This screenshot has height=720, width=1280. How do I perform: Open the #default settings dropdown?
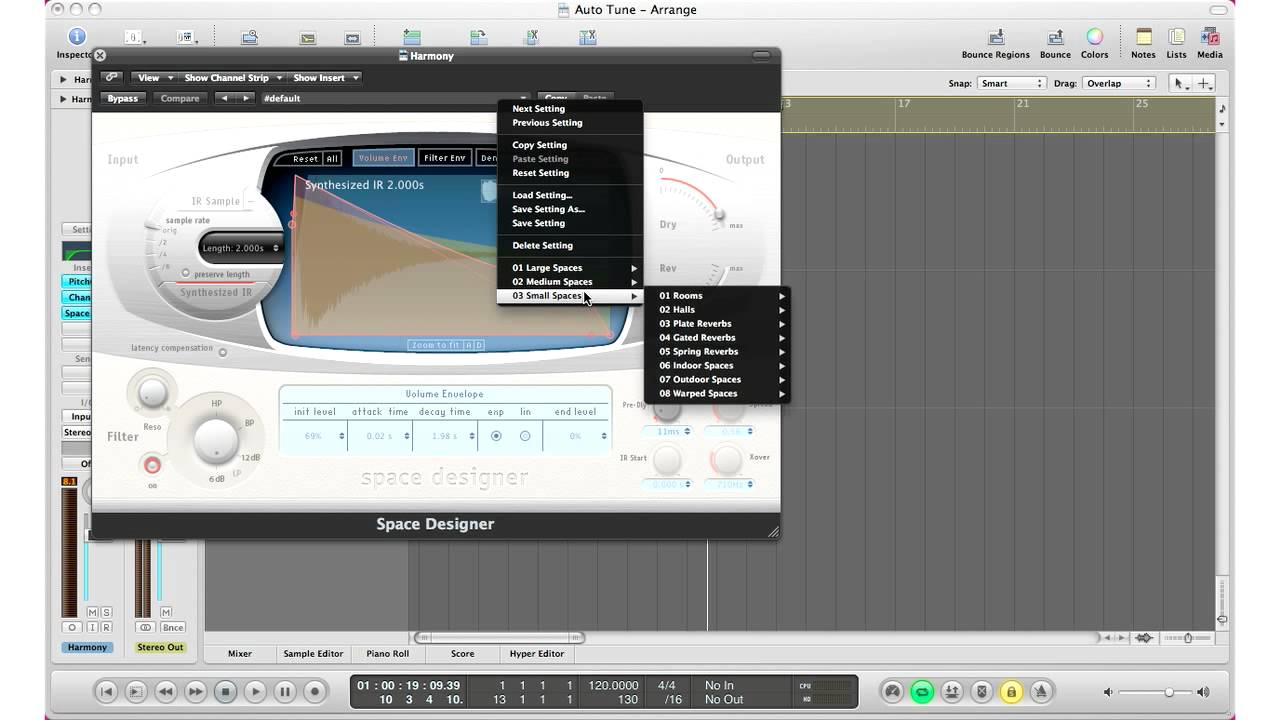395,98
